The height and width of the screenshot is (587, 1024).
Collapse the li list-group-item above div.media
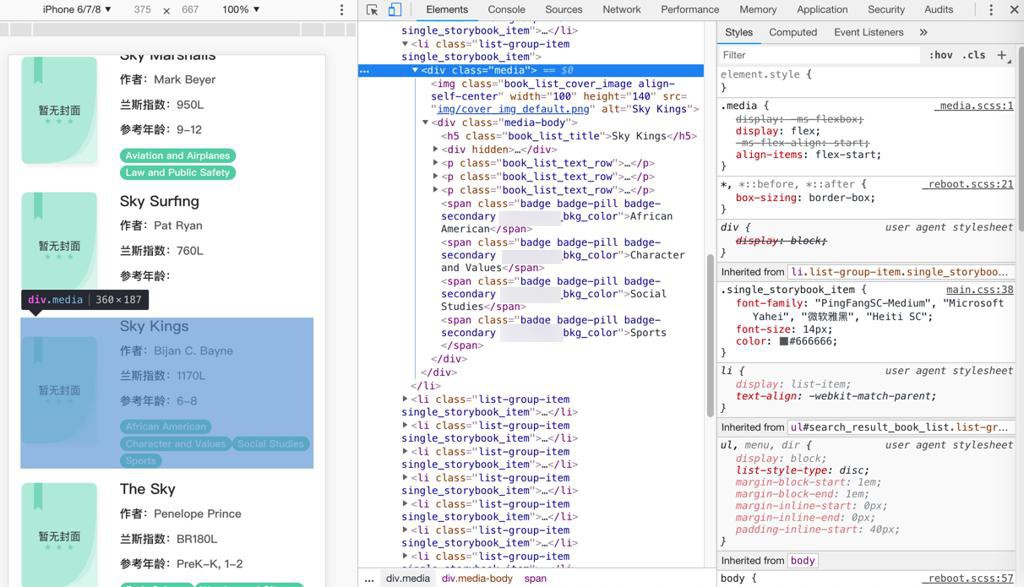(405, 44)
